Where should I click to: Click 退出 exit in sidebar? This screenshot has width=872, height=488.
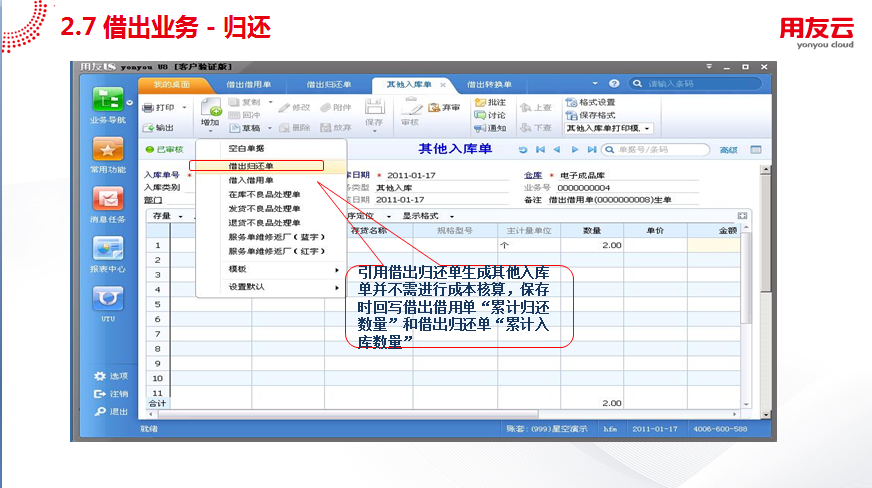(111, 412)
